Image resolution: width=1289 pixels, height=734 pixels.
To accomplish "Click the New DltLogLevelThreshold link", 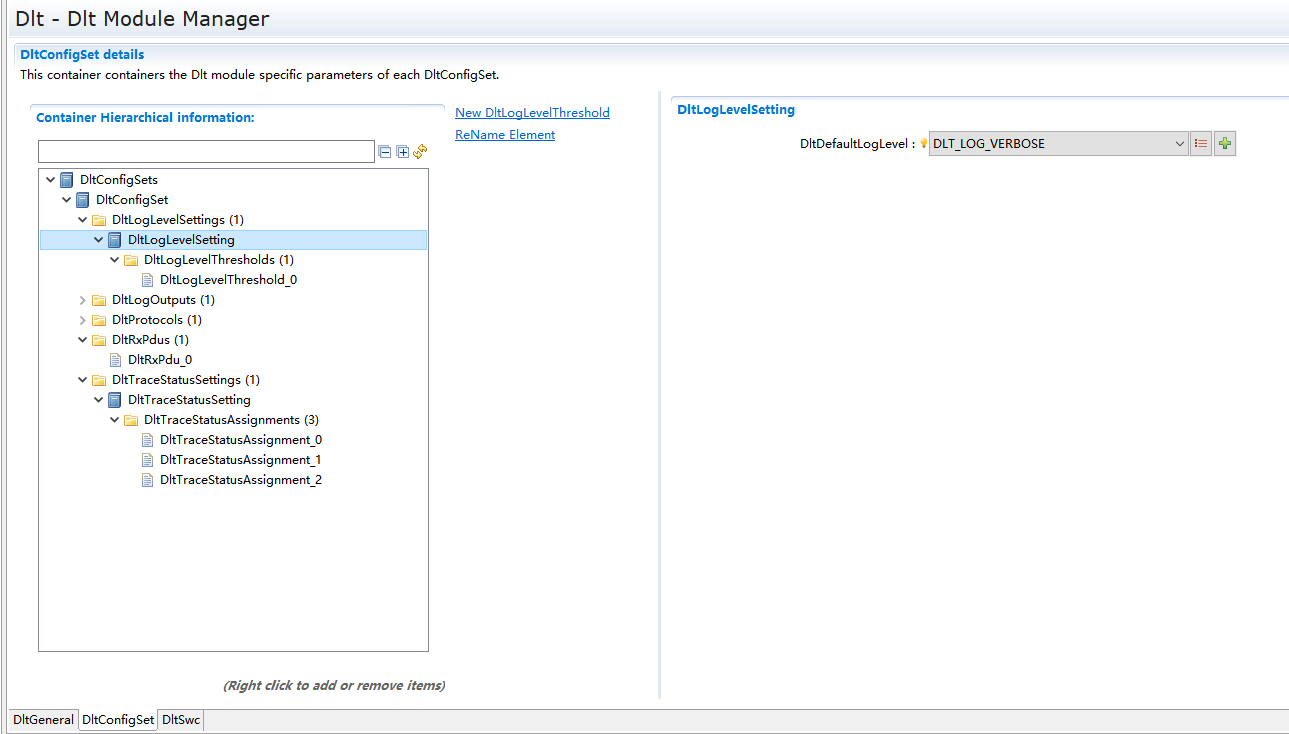I will point(532,113).
